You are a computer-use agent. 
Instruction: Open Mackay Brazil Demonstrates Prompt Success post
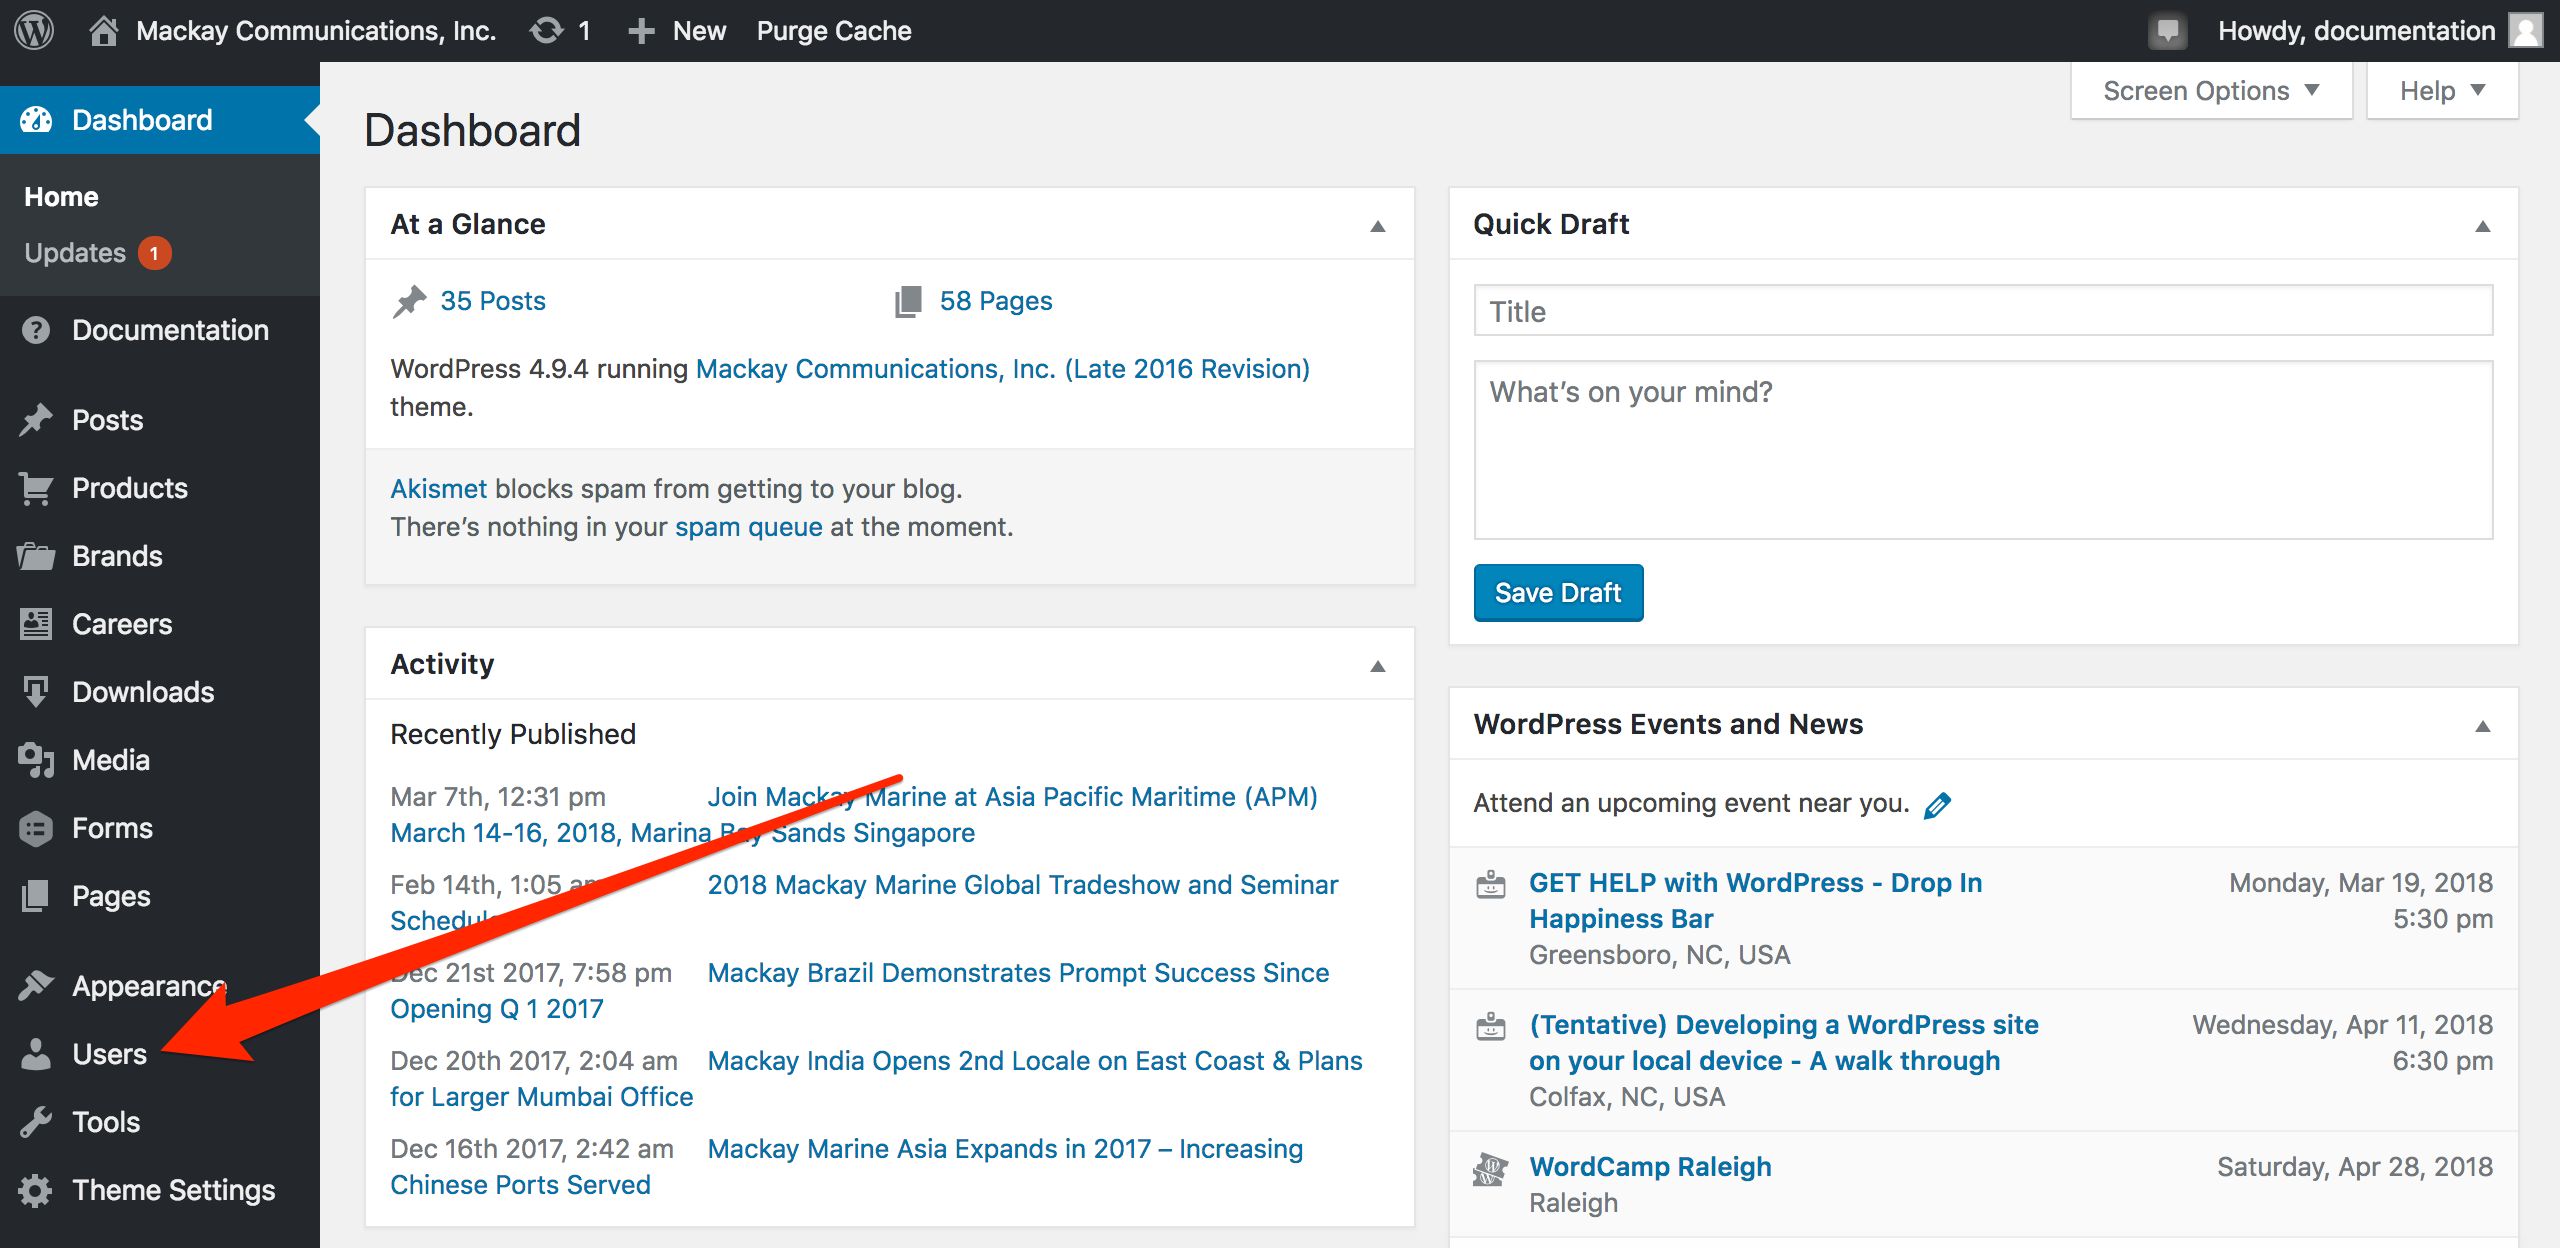(x=1018, y=973)
